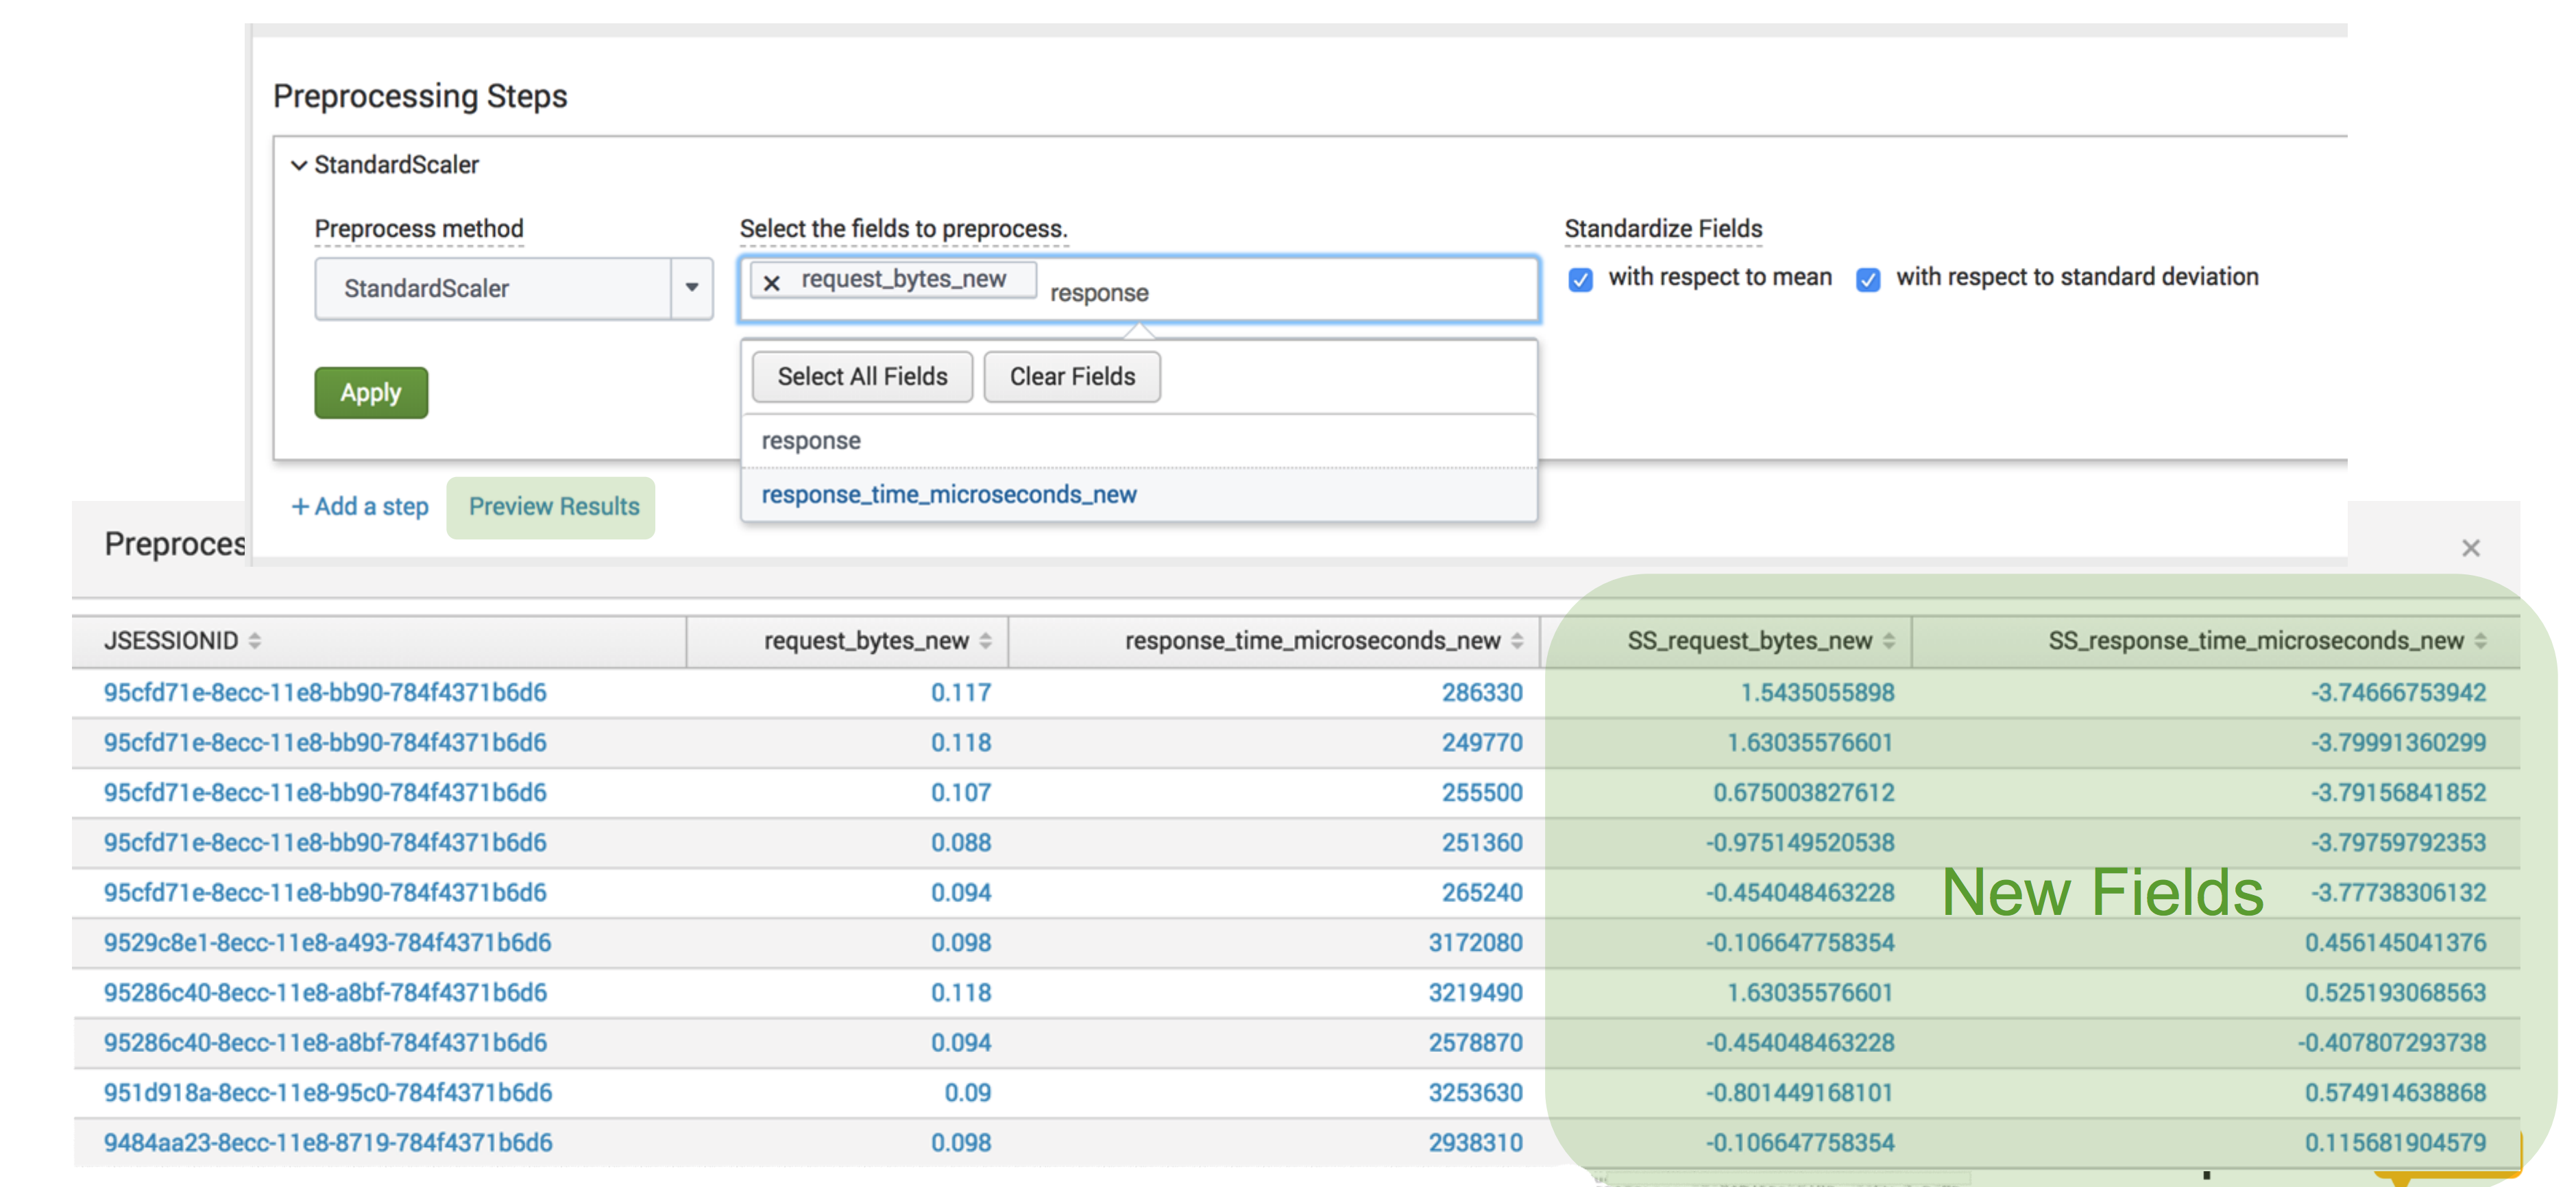Click Clear Fields button

(1072, 376)
